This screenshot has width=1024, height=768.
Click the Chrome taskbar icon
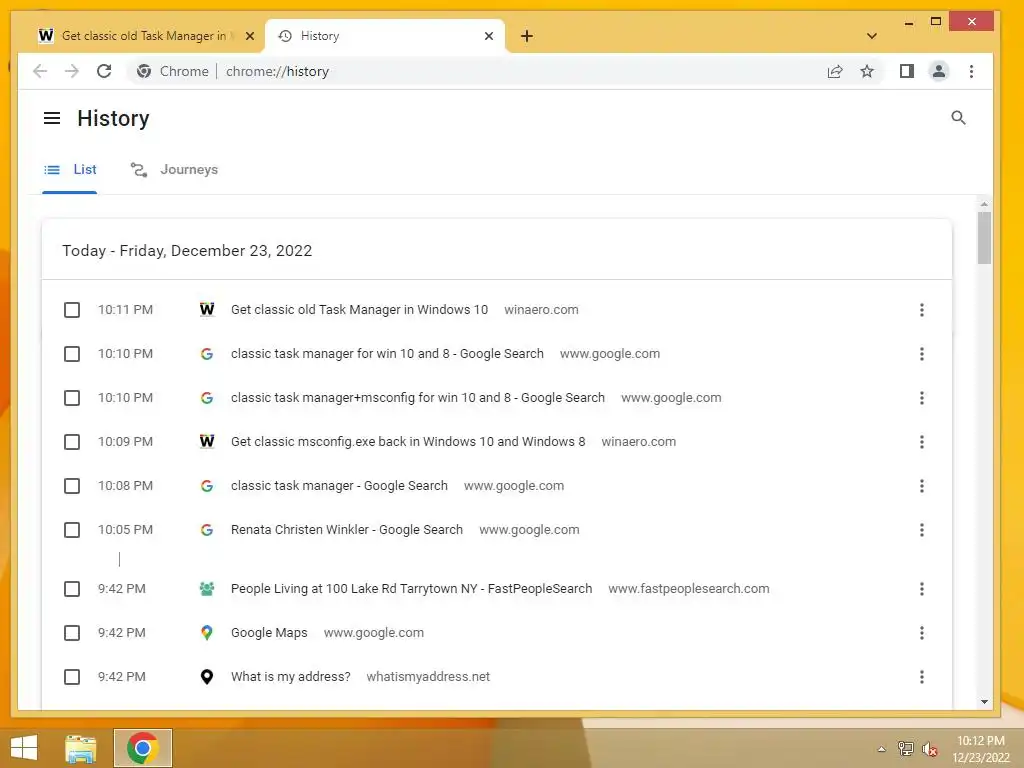pyautogui.click(x=142, y=748)
